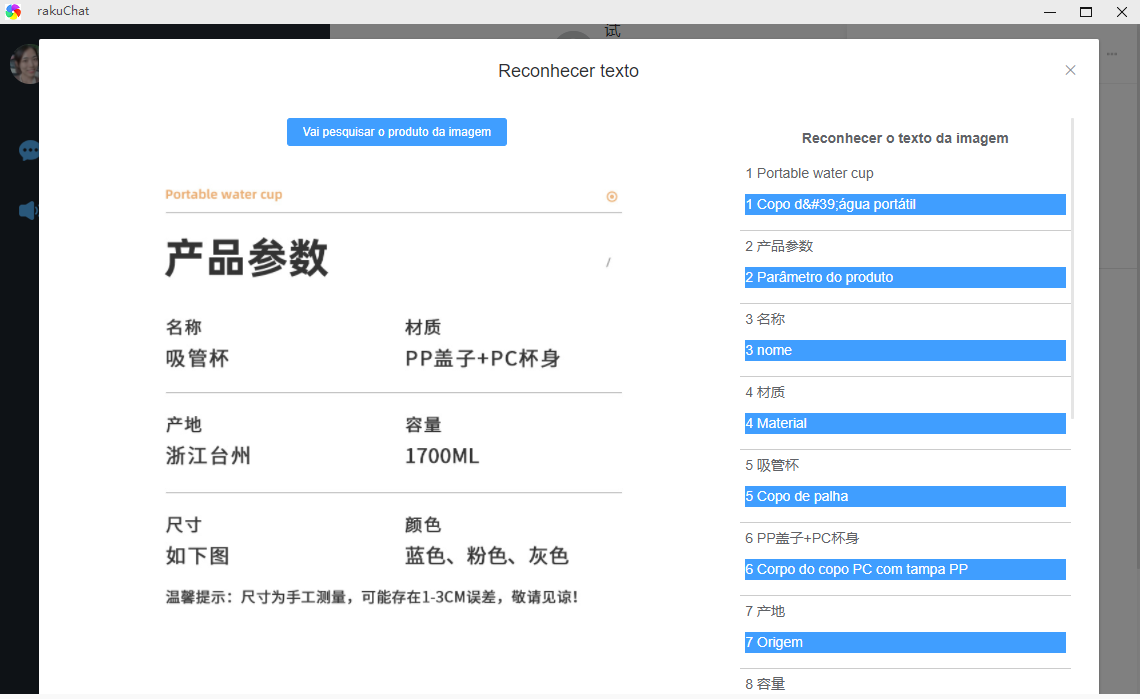Select translation "2 Parâmetro do produto"
The width and height of the screenshot is (1140, 699).
(905, 277)
